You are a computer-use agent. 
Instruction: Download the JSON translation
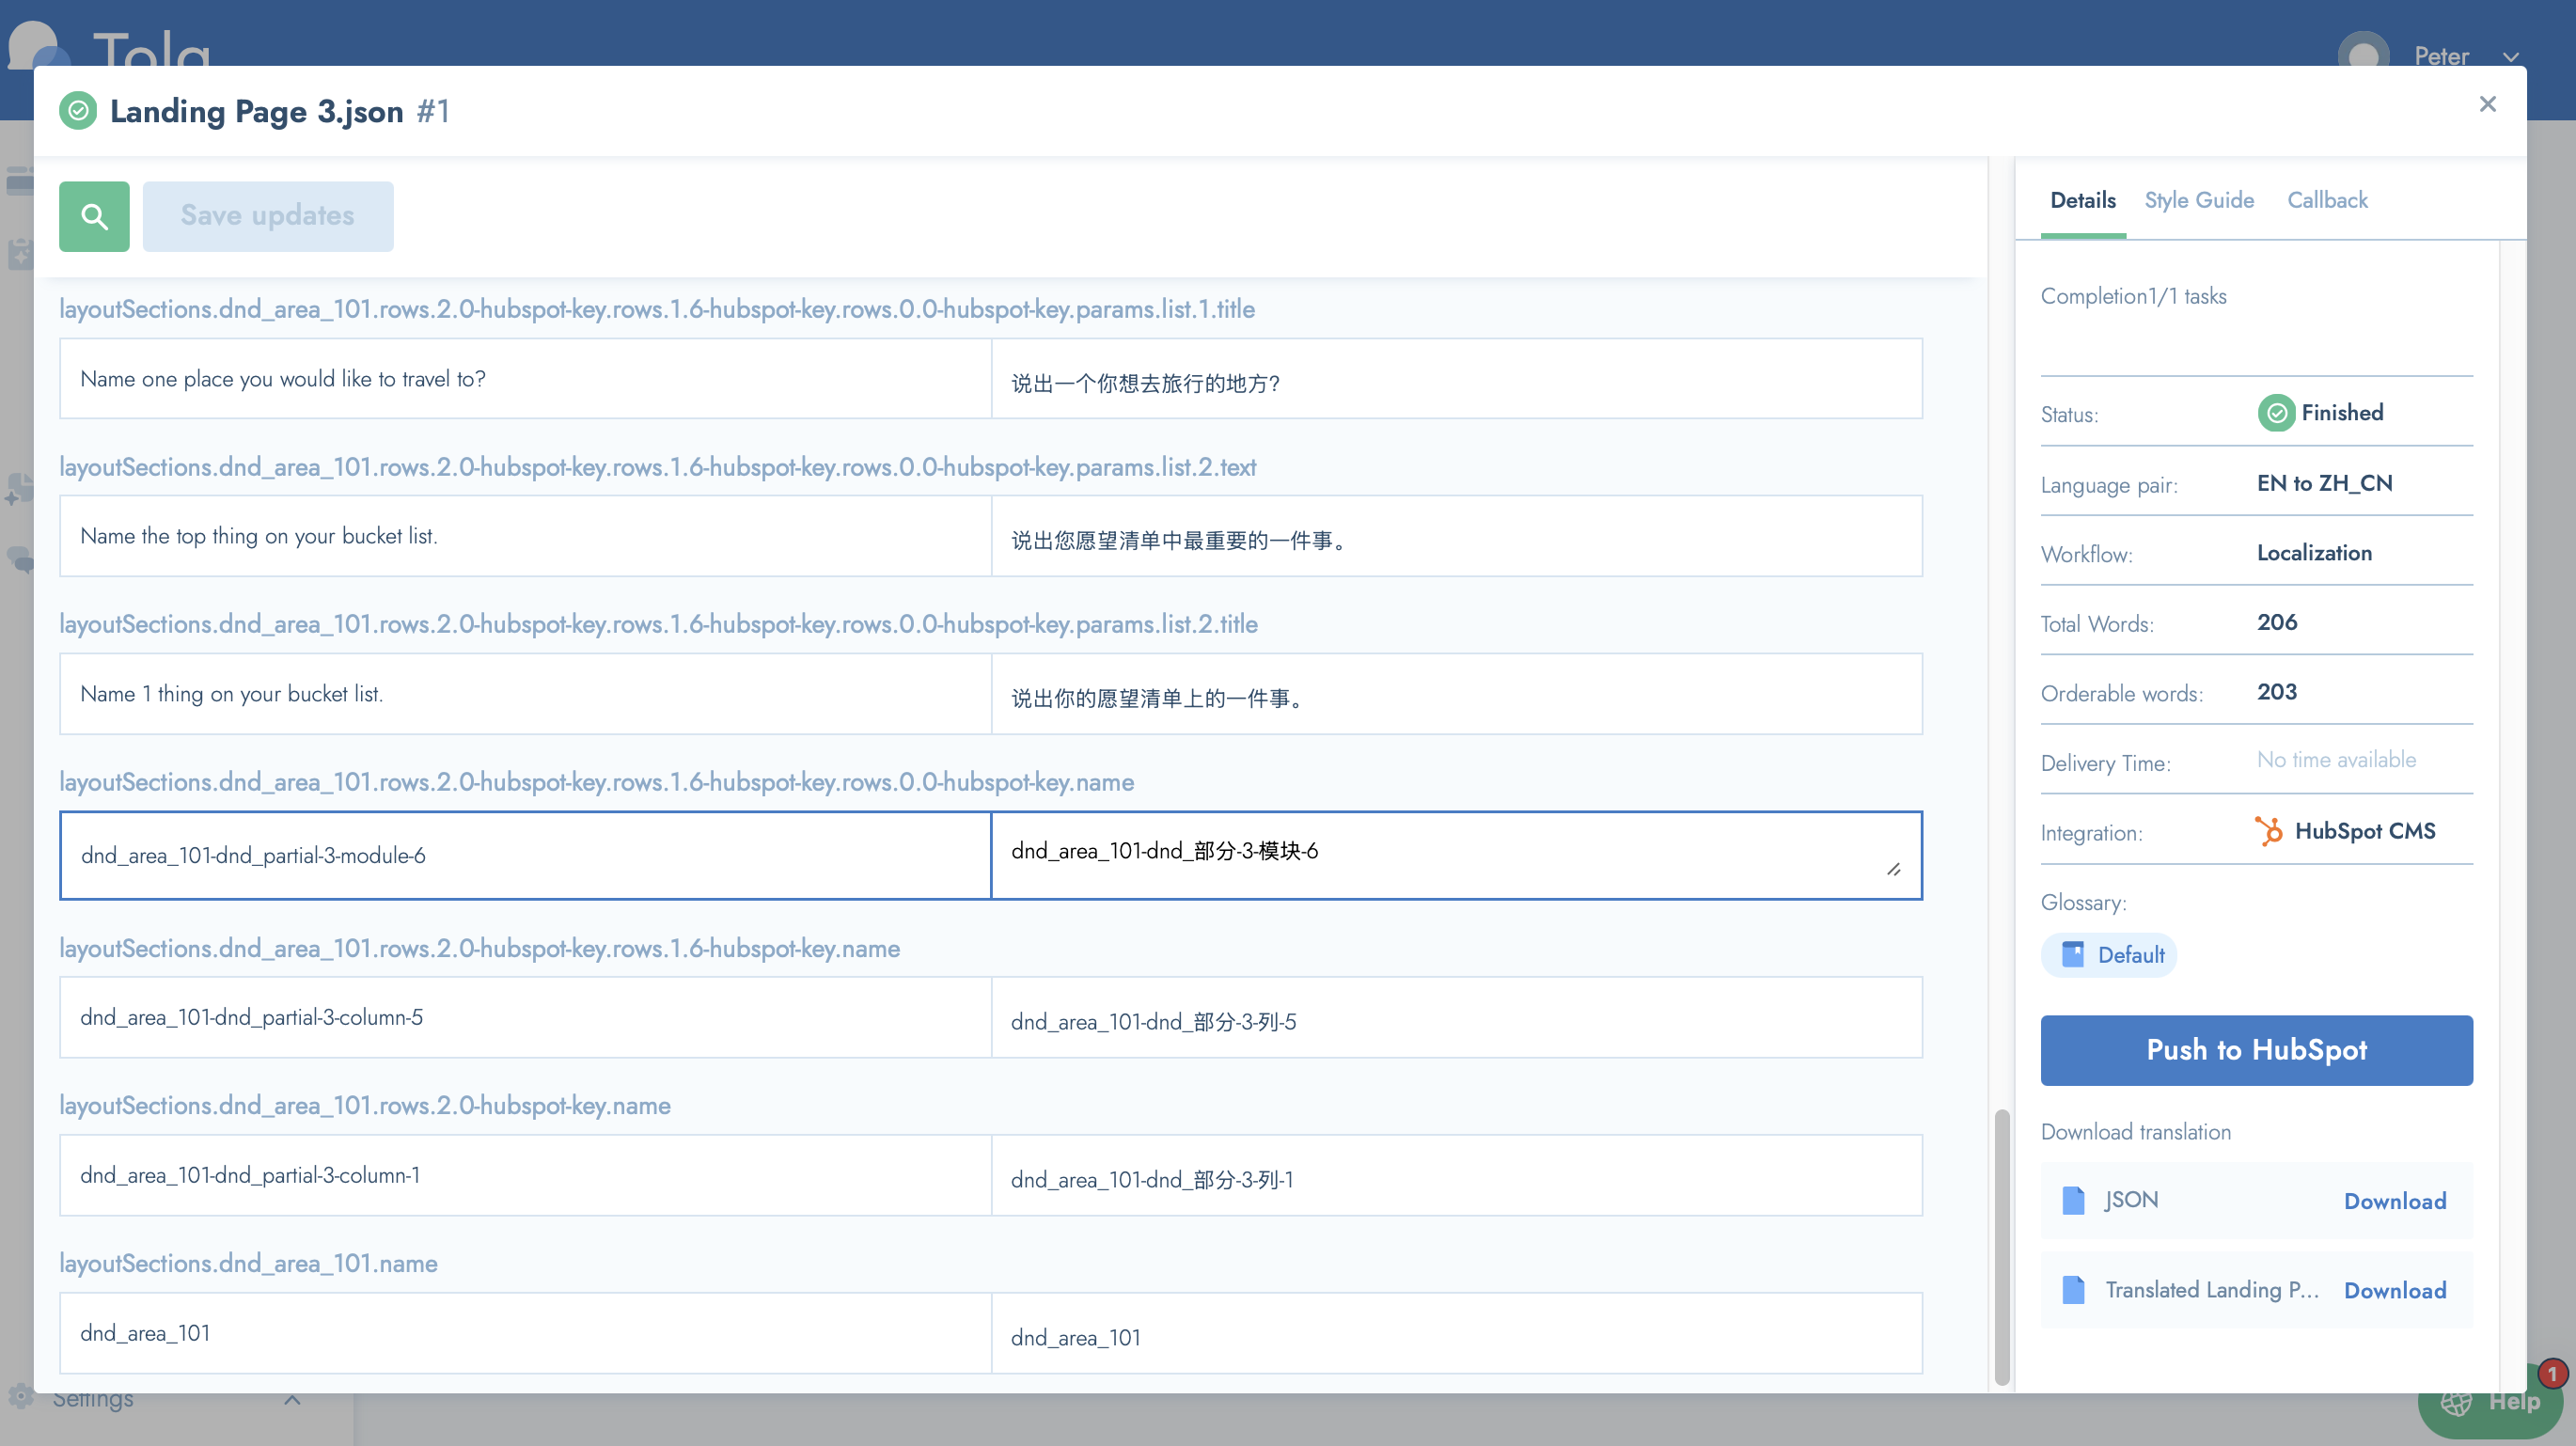pyautogui.click(x=2395, y=1201)
